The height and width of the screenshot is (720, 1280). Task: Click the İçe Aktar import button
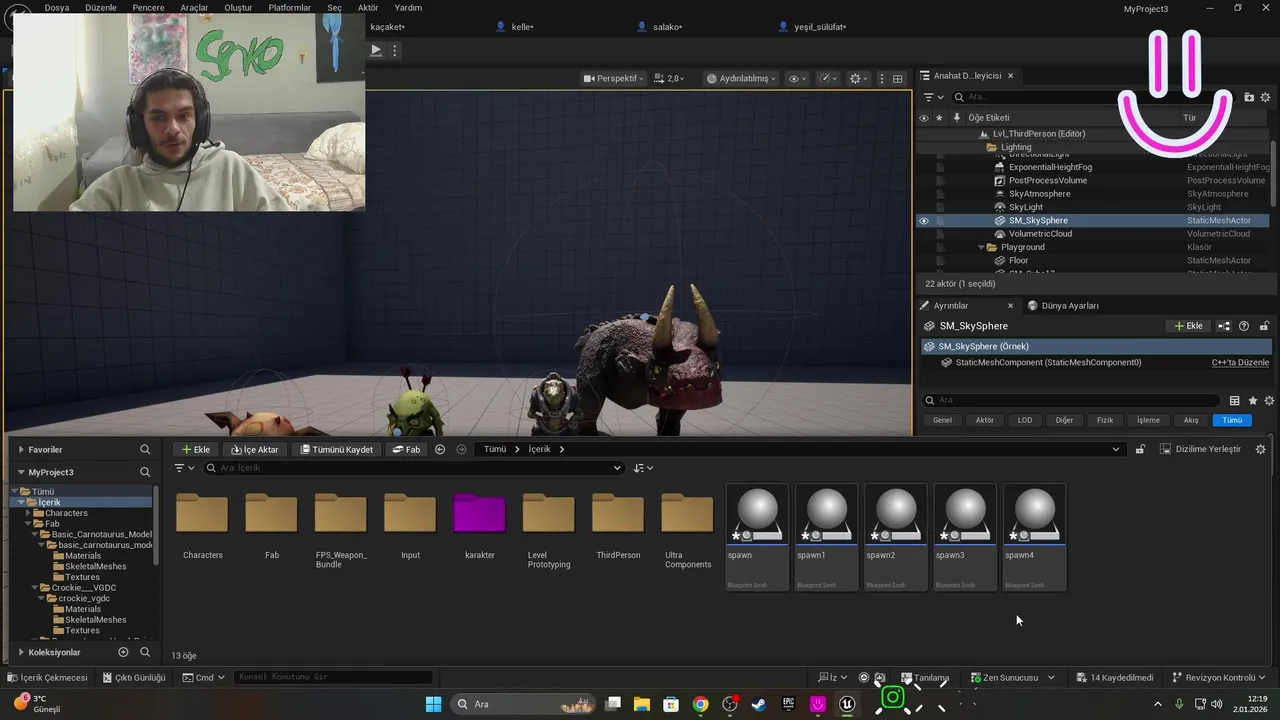click(x=255, y=450)
